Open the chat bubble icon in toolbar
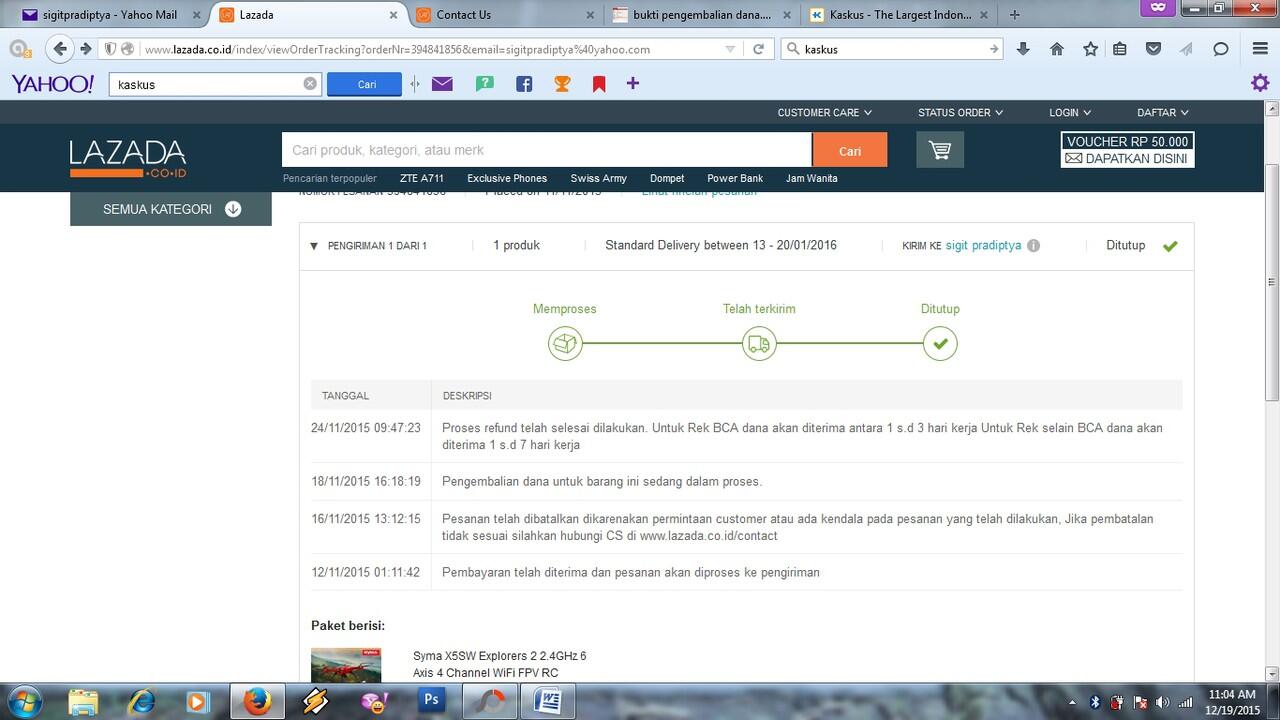The height and width of the screenshot is (720, 1280). coord(1221,48)
